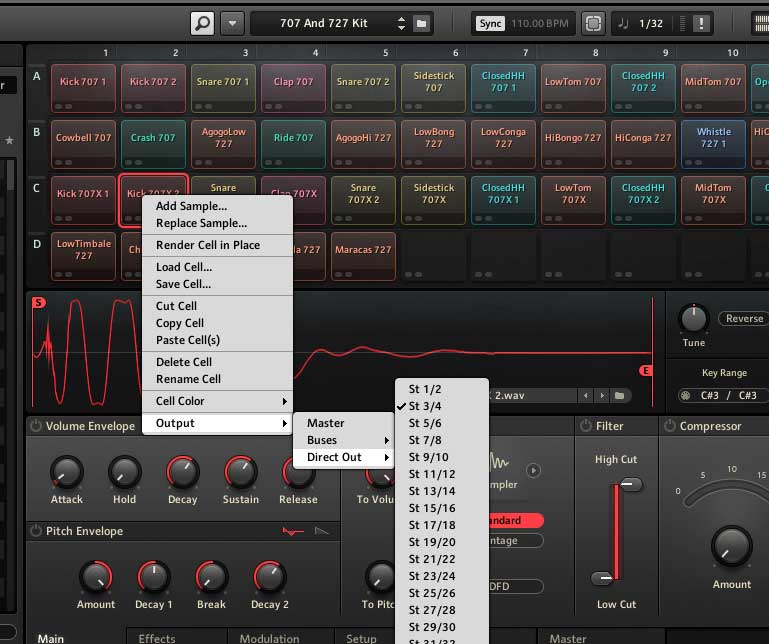The height and width of the screenshot is (644, 769).
Task: Switch to the Setup tab
Action: [361, 638]
